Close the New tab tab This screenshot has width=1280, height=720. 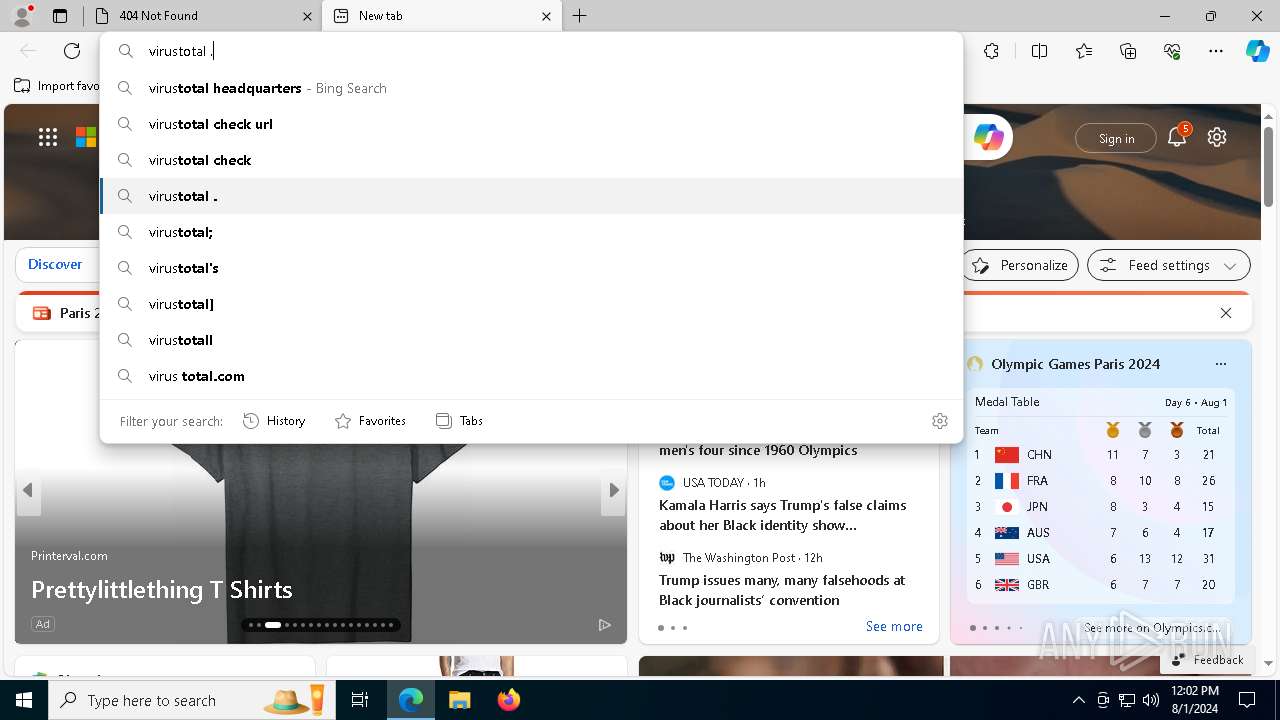tap(547, 16)
